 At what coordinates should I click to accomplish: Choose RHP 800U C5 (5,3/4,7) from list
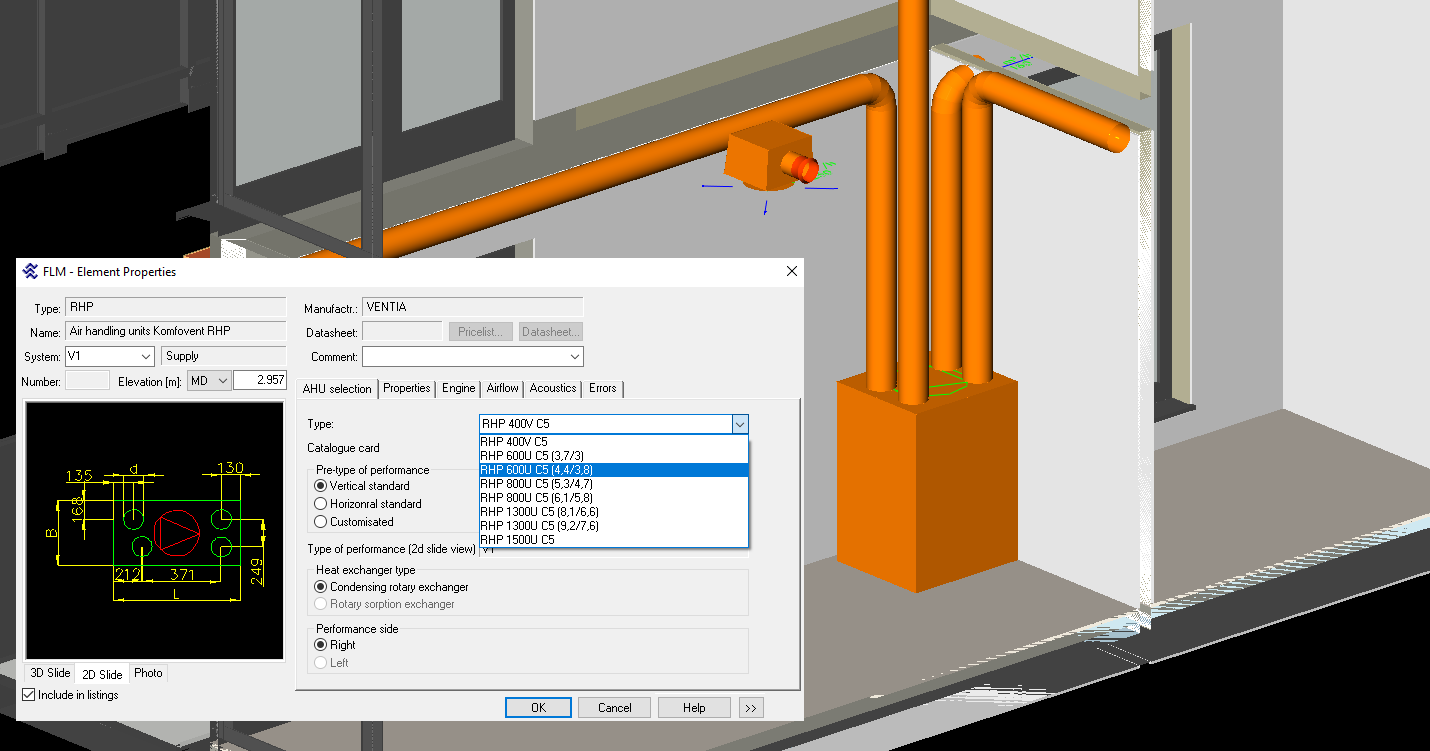(535, 484)
